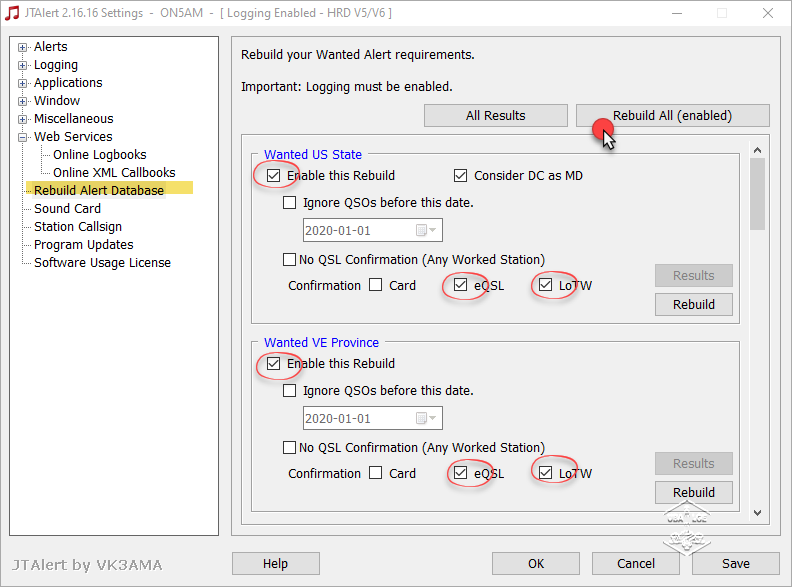Open VE Province date picker dropdown
Screen dimensions: 792x587
tap(432, 418)
